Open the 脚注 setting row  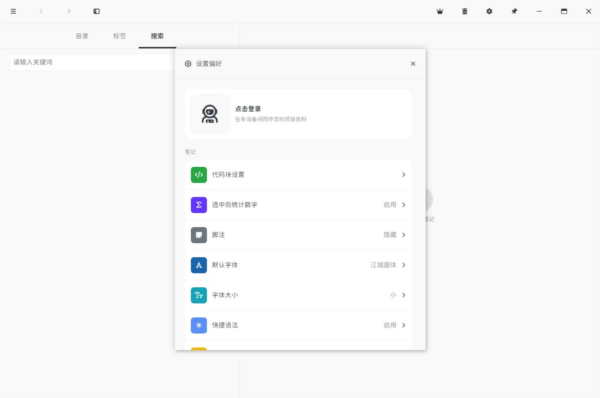coord(298,235)
